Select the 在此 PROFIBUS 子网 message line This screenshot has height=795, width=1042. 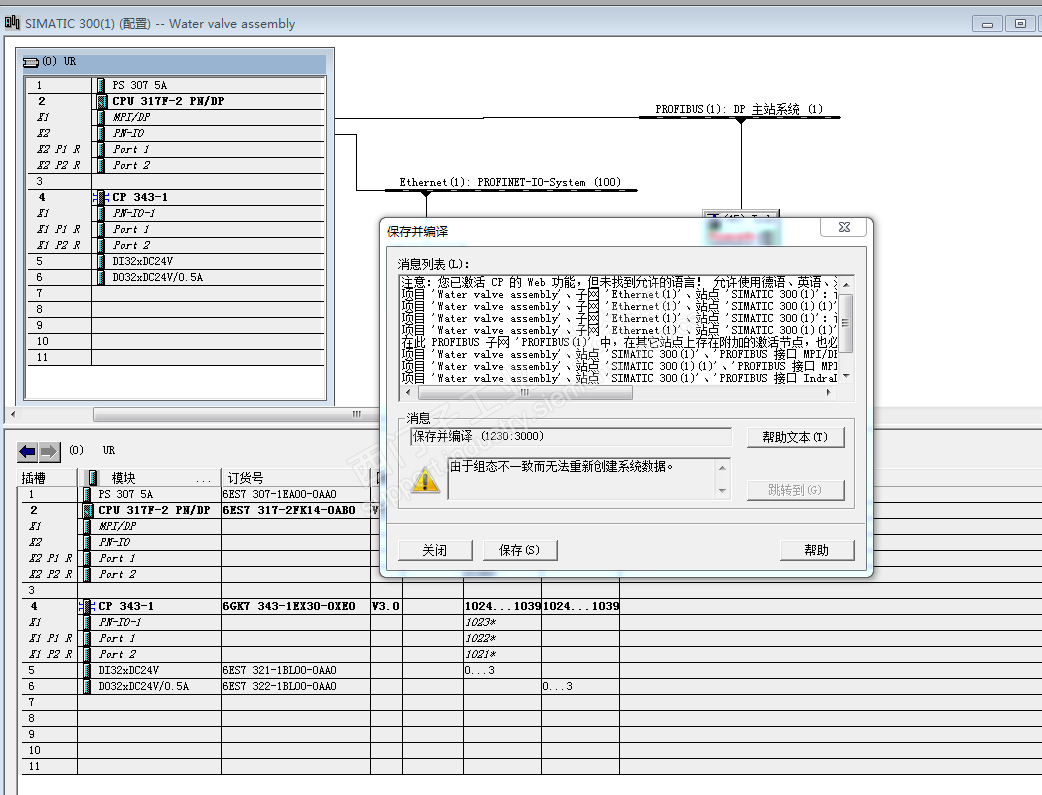coord(619,342)
